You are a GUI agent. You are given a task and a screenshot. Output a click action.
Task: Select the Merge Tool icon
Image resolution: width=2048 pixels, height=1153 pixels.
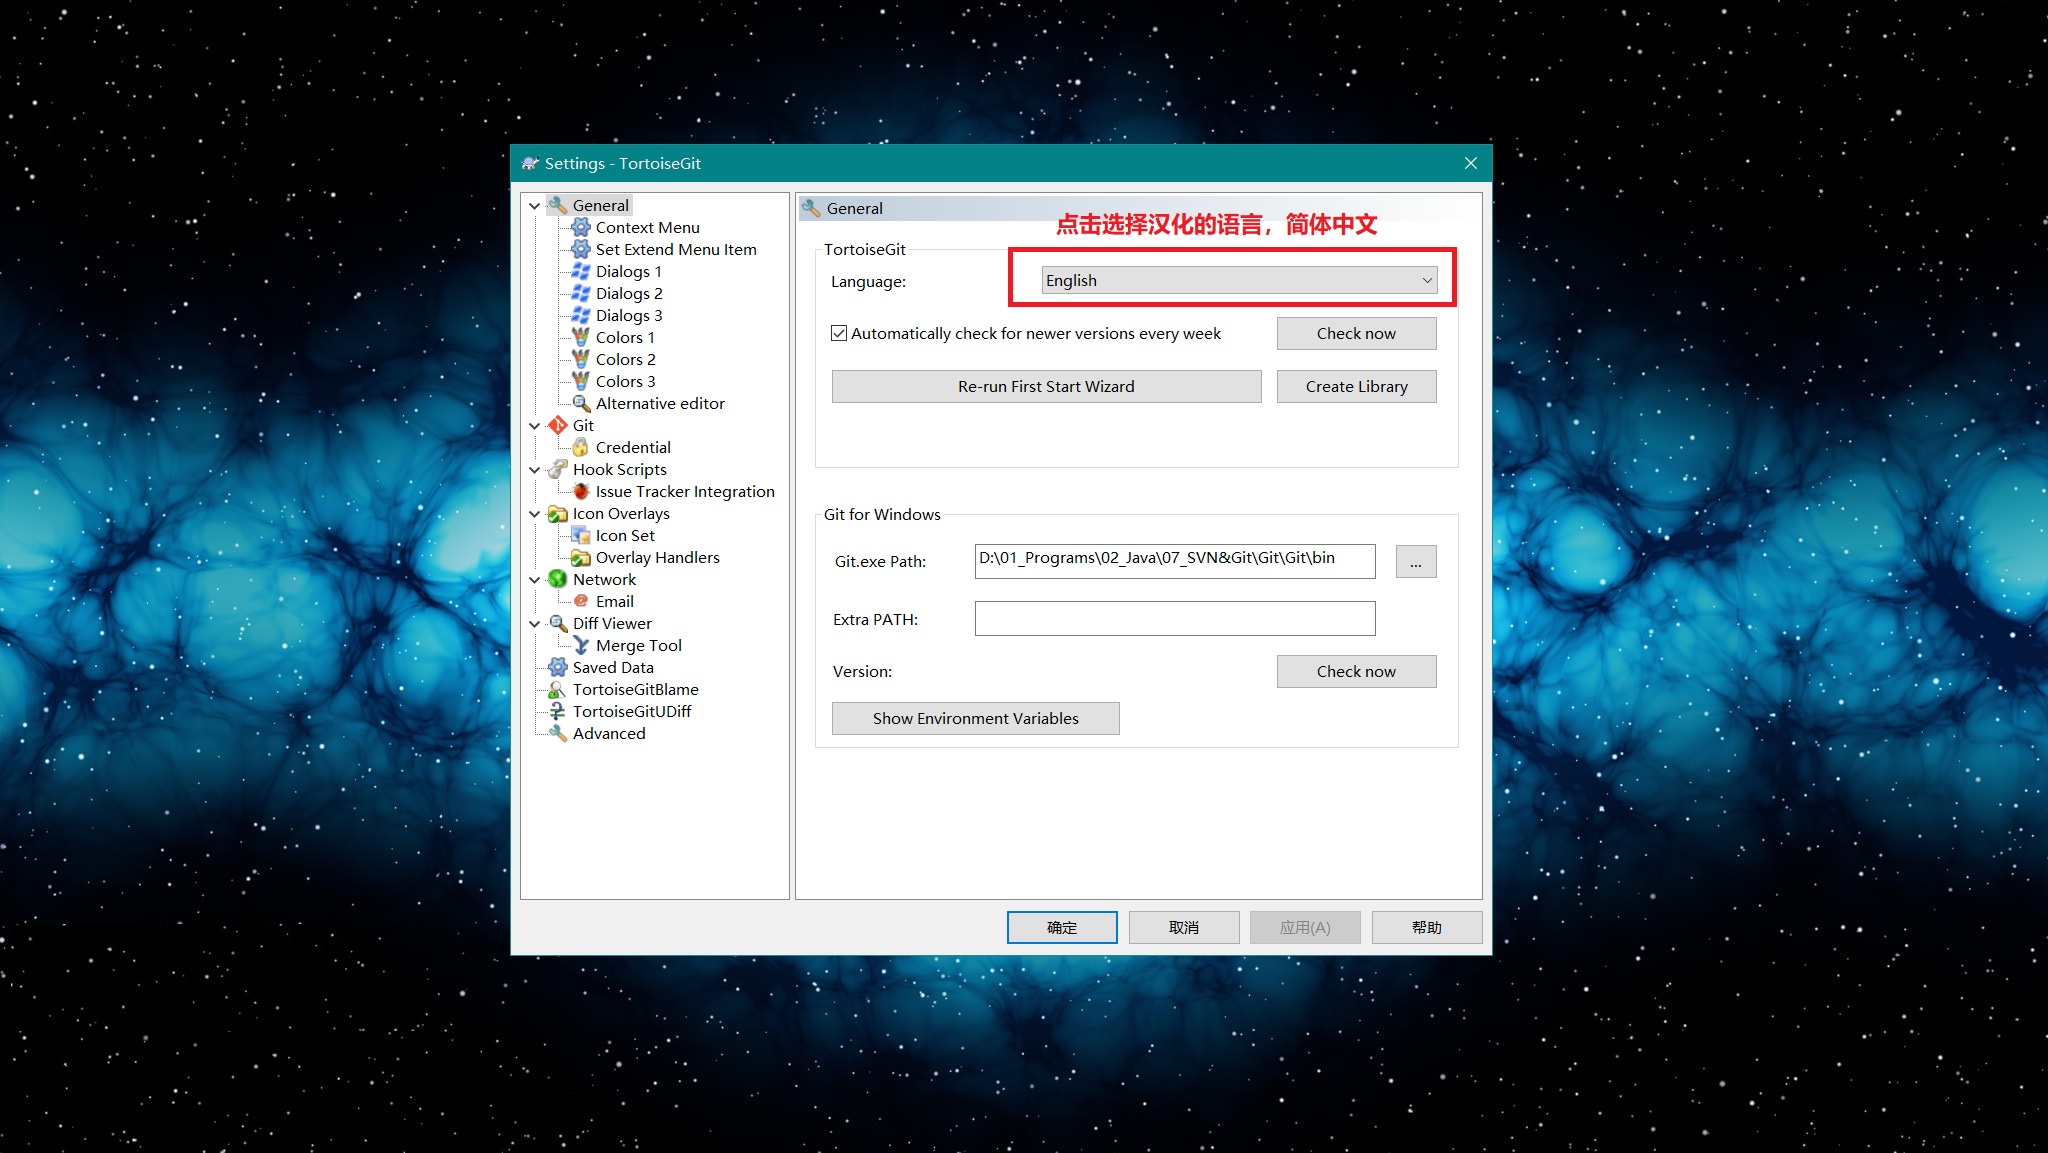pos(580,645)
